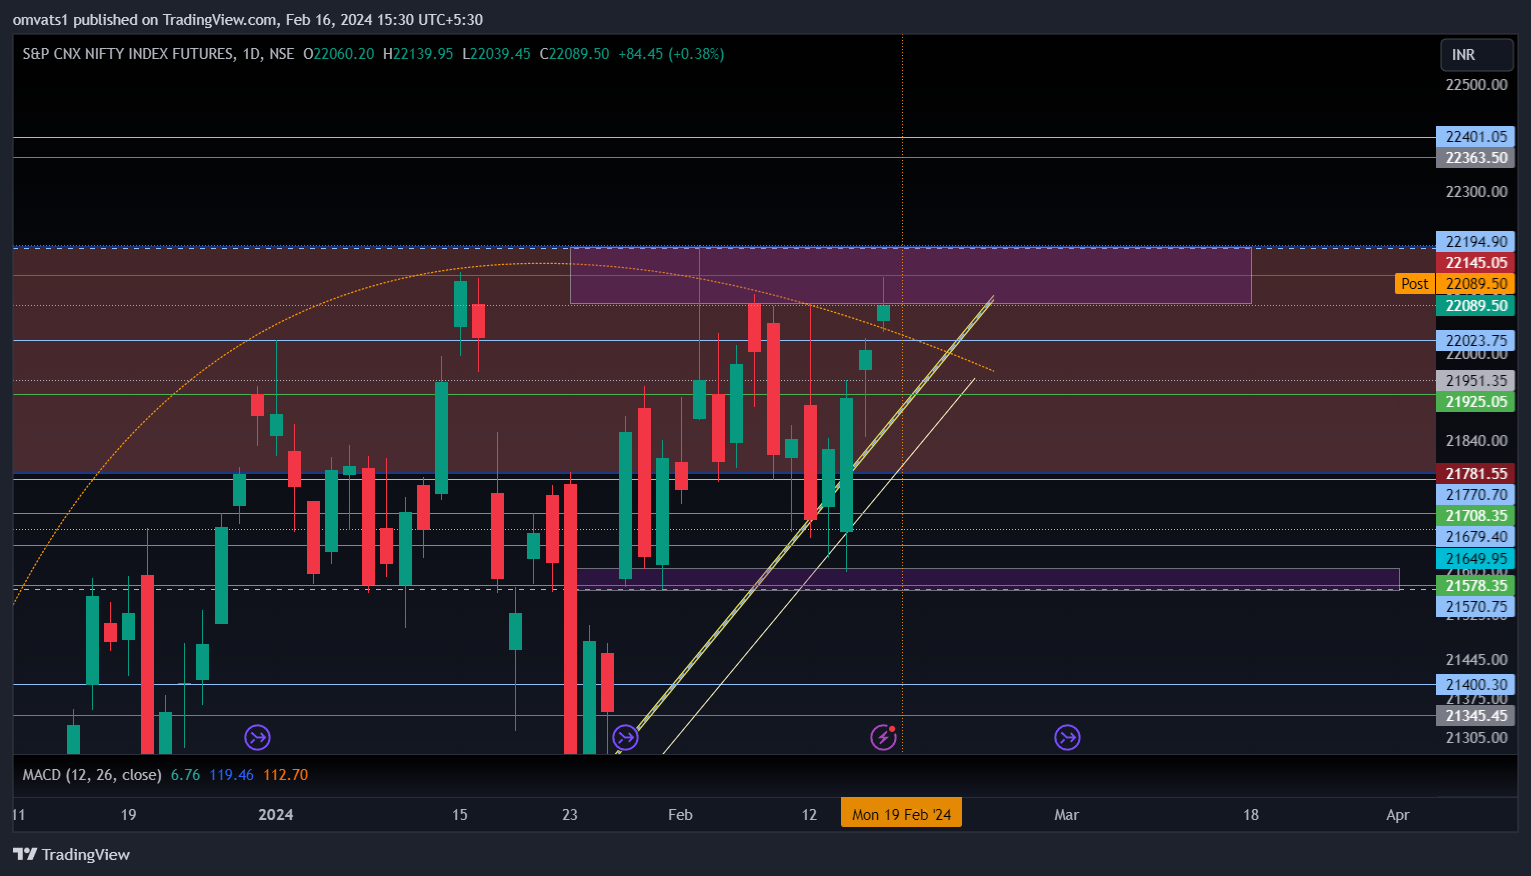Click the gray 21345.45 price label

tap(1475, 716)
